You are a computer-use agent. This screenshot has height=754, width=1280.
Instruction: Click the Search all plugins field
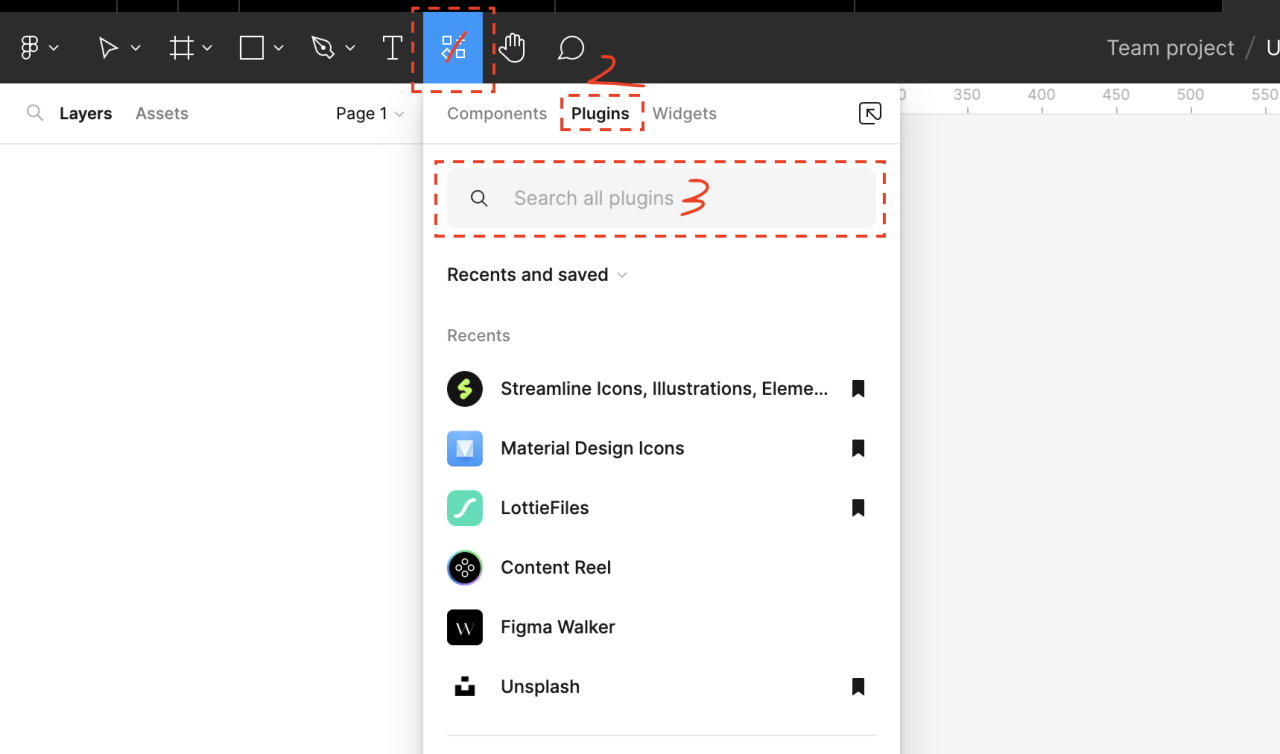[x=661, y=198]
